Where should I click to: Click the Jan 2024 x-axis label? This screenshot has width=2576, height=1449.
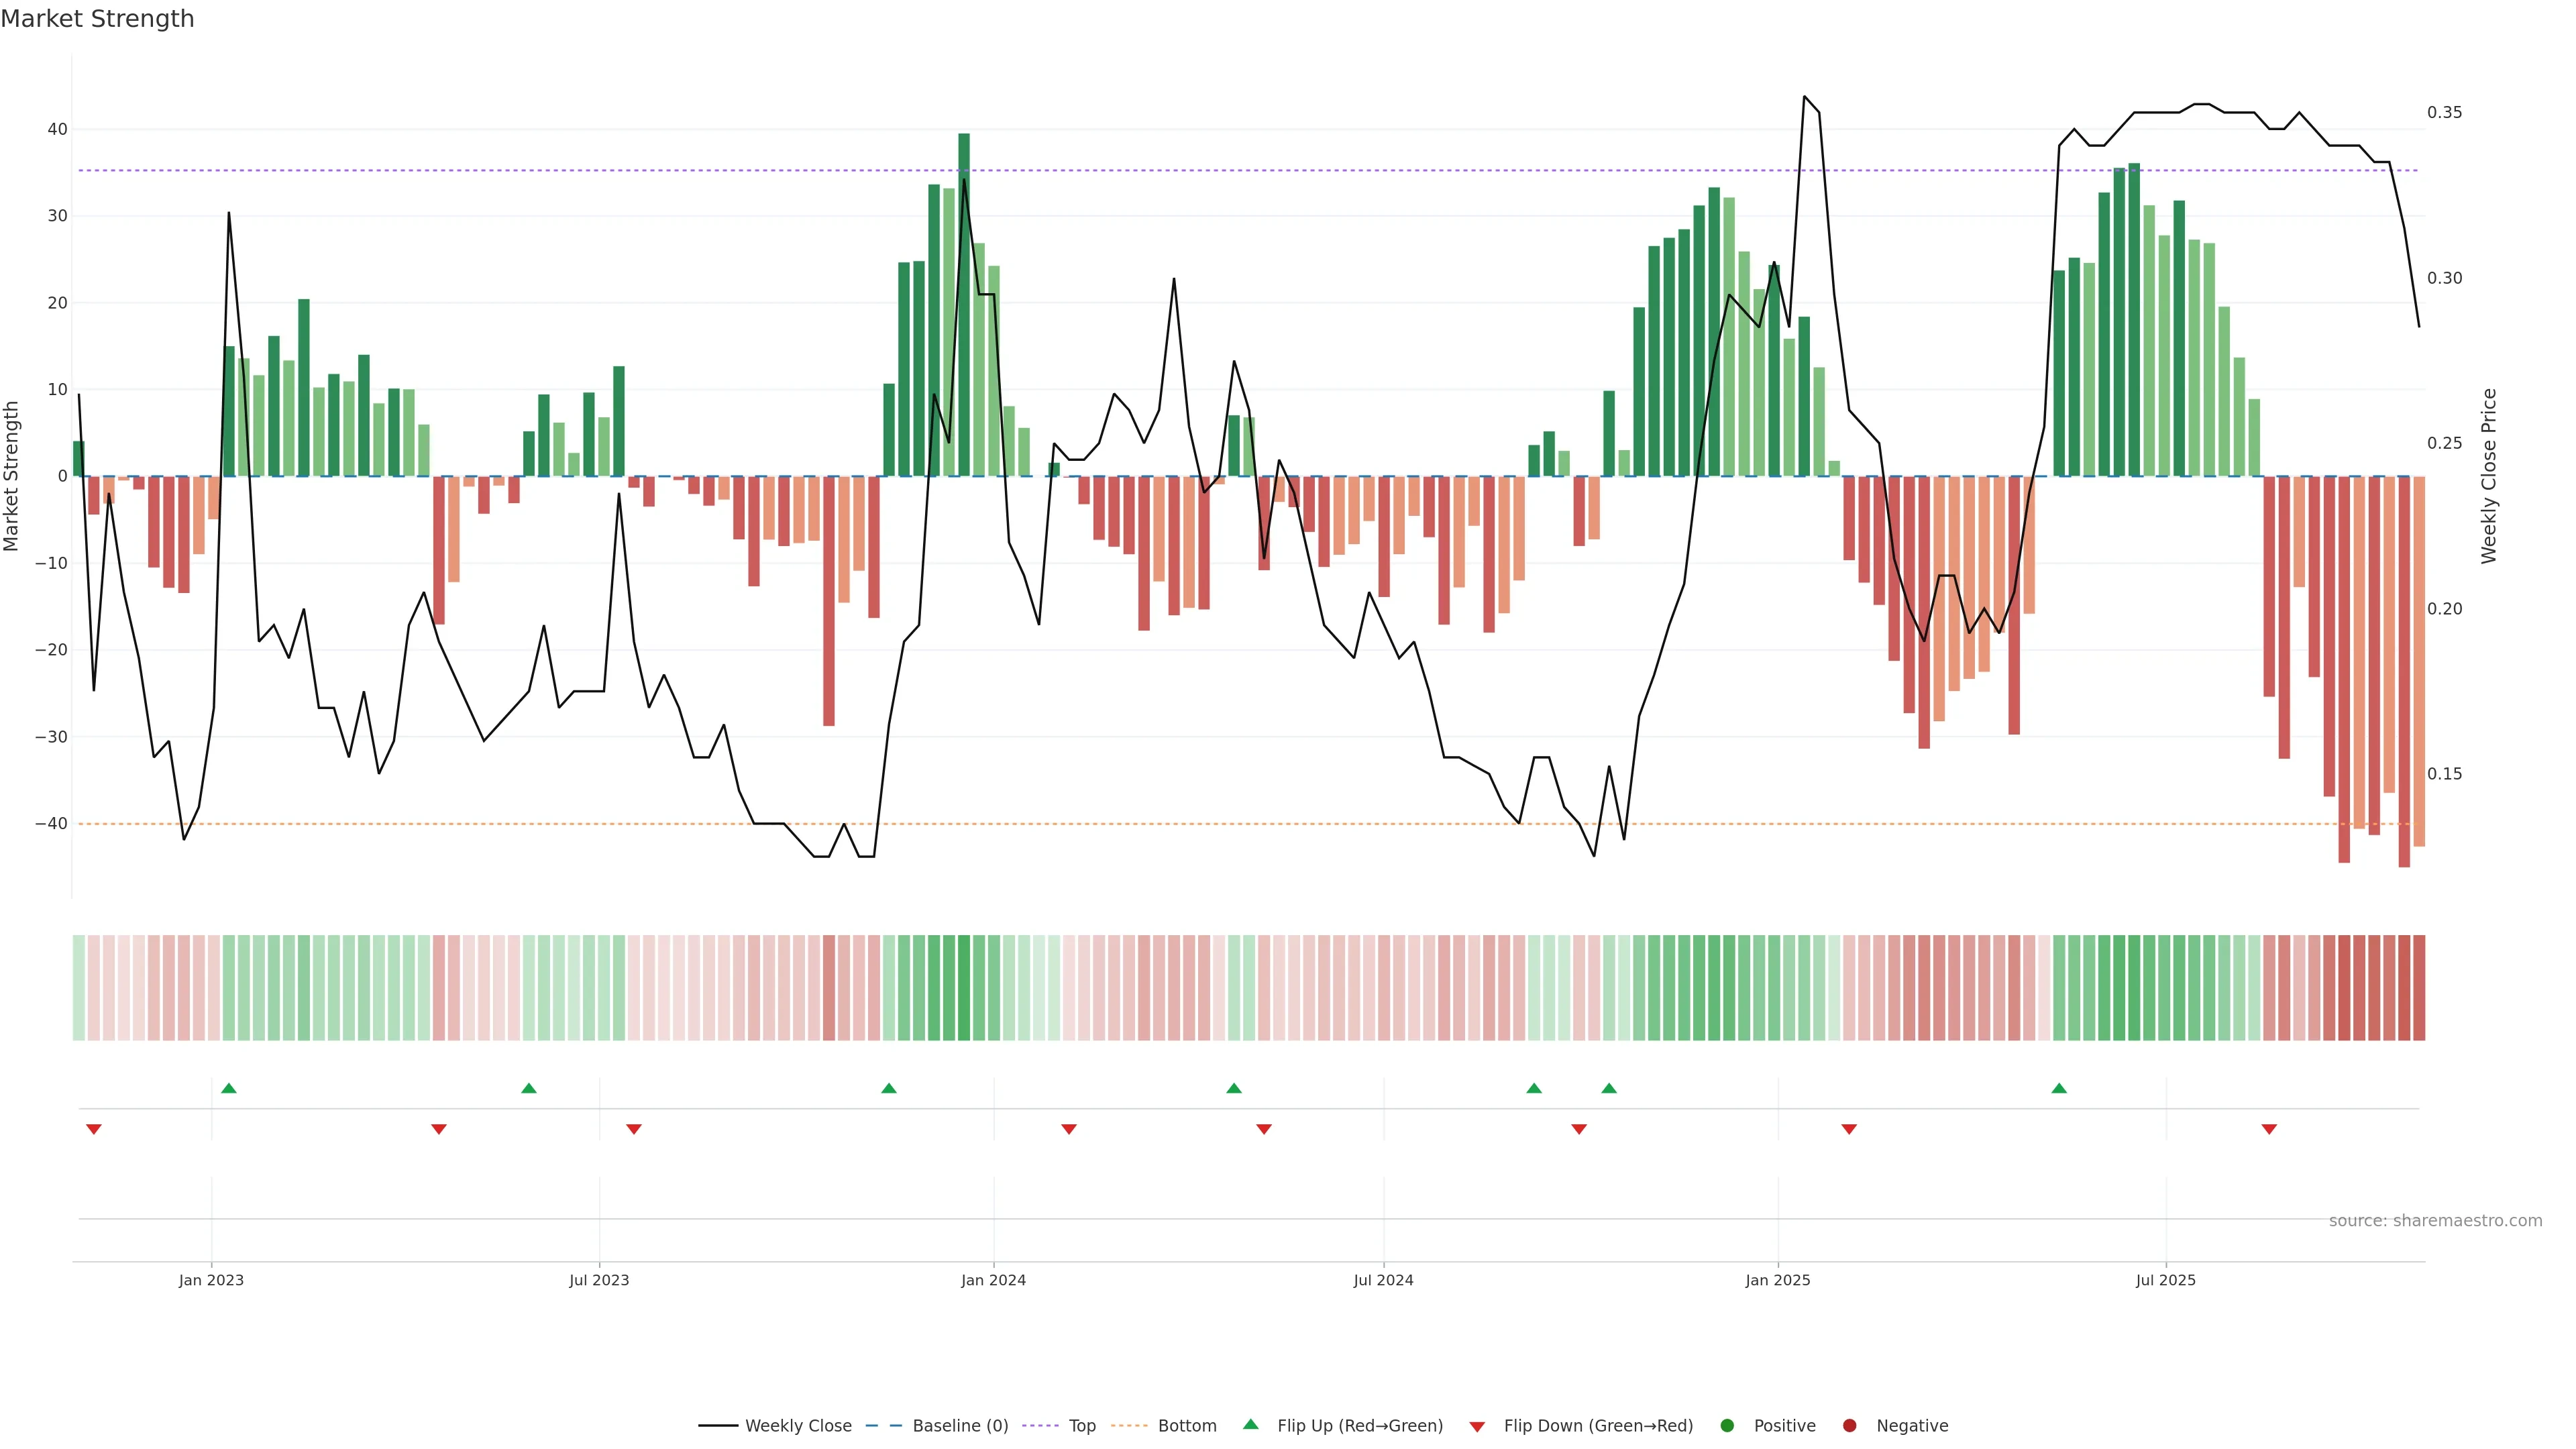pyautogui.click(x=993, y=1280)
